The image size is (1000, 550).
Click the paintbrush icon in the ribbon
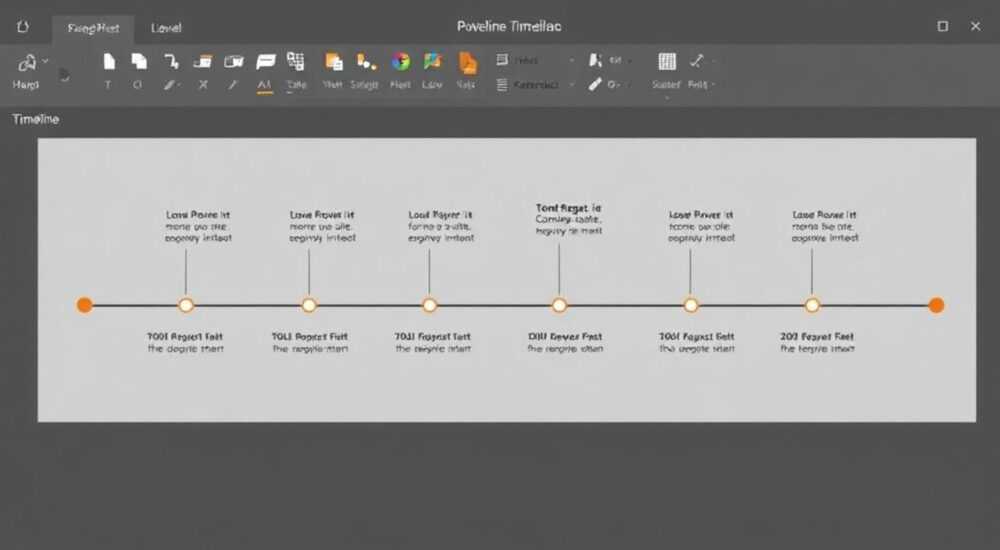(x=595, y=84)
